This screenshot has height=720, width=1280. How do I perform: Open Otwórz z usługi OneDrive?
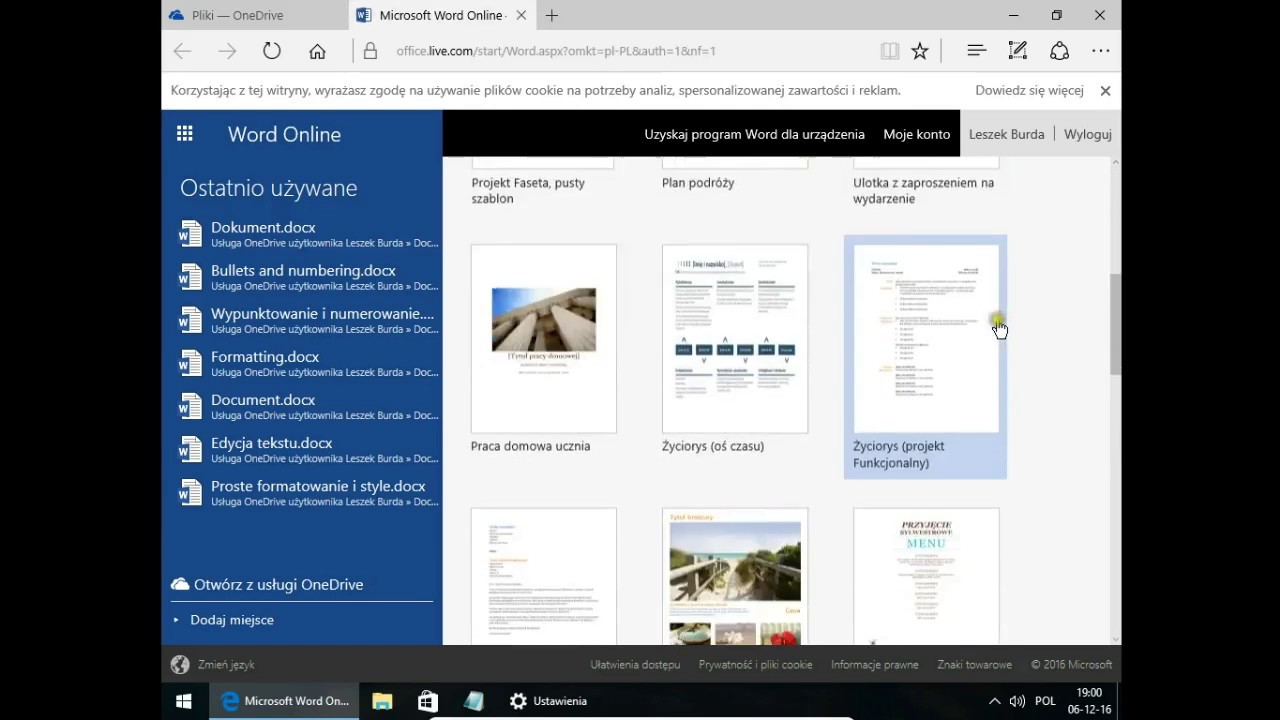pos(267,584)
